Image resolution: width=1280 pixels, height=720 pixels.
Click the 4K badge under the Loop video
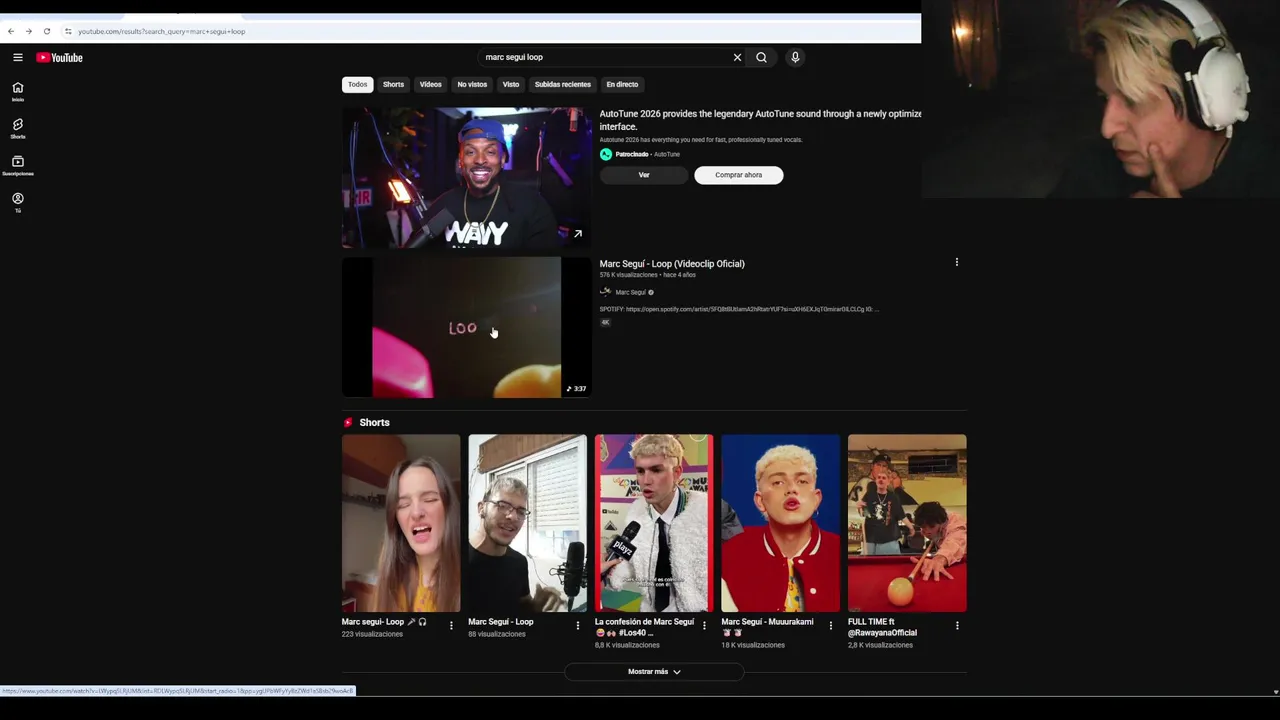pos(605,322)
